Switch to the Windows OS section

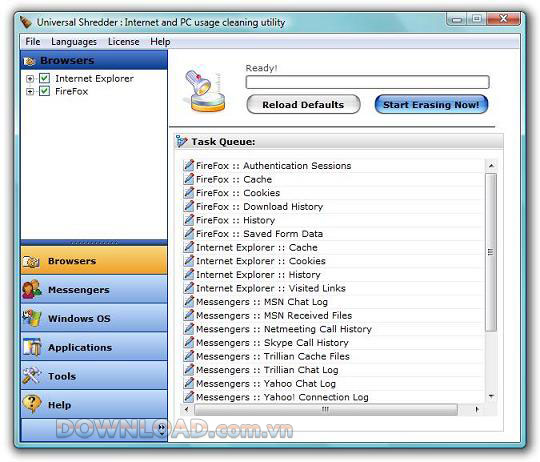[x=94, y=318]
